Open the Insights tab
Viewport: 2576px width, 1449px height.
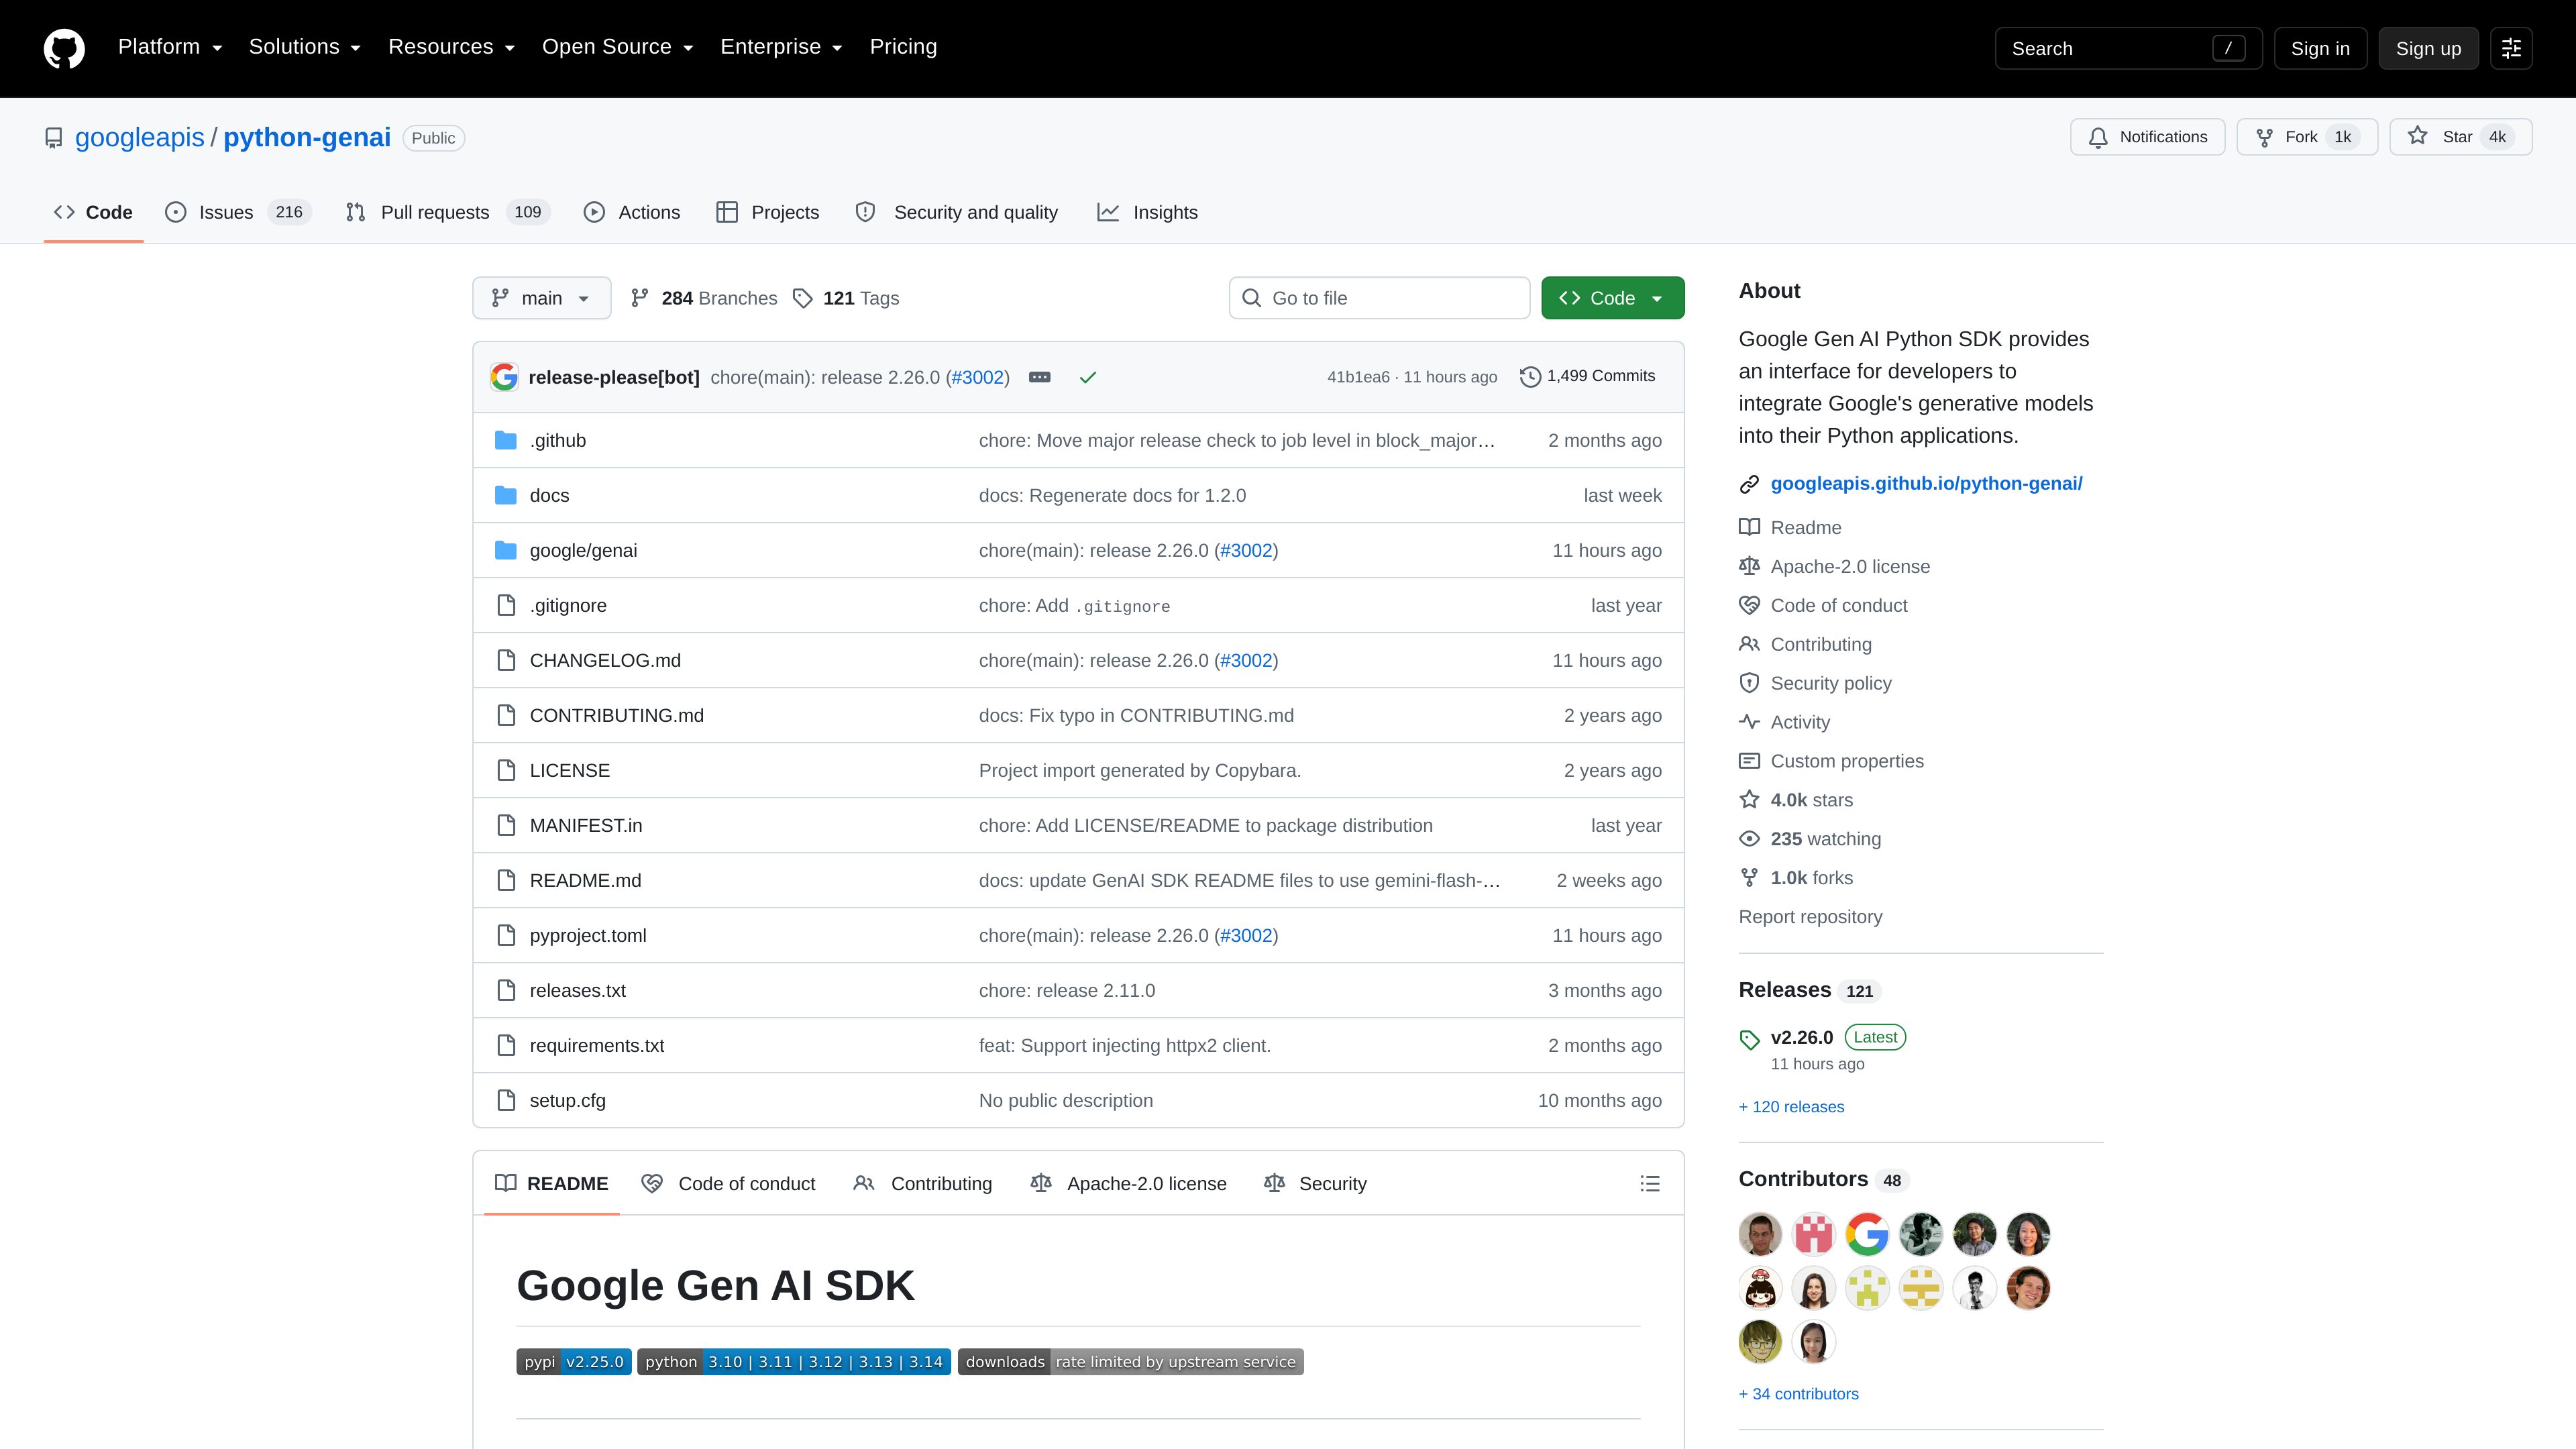coord(1147,212)
